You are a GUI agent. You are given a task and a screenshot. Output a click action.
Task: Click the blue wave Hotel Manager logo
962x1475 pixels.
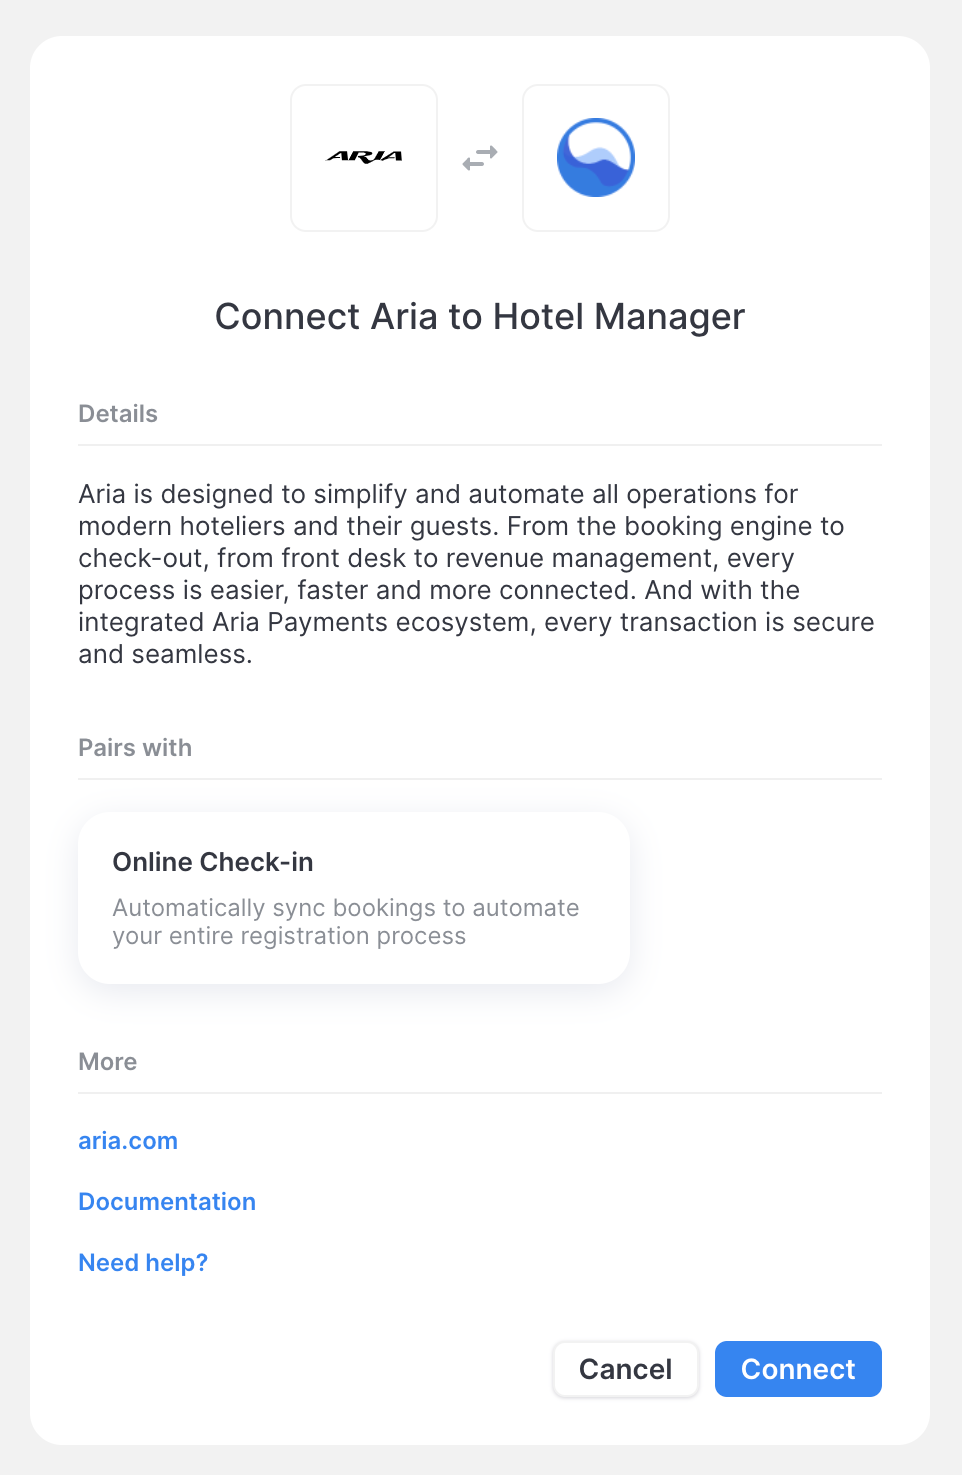point(596,158)
